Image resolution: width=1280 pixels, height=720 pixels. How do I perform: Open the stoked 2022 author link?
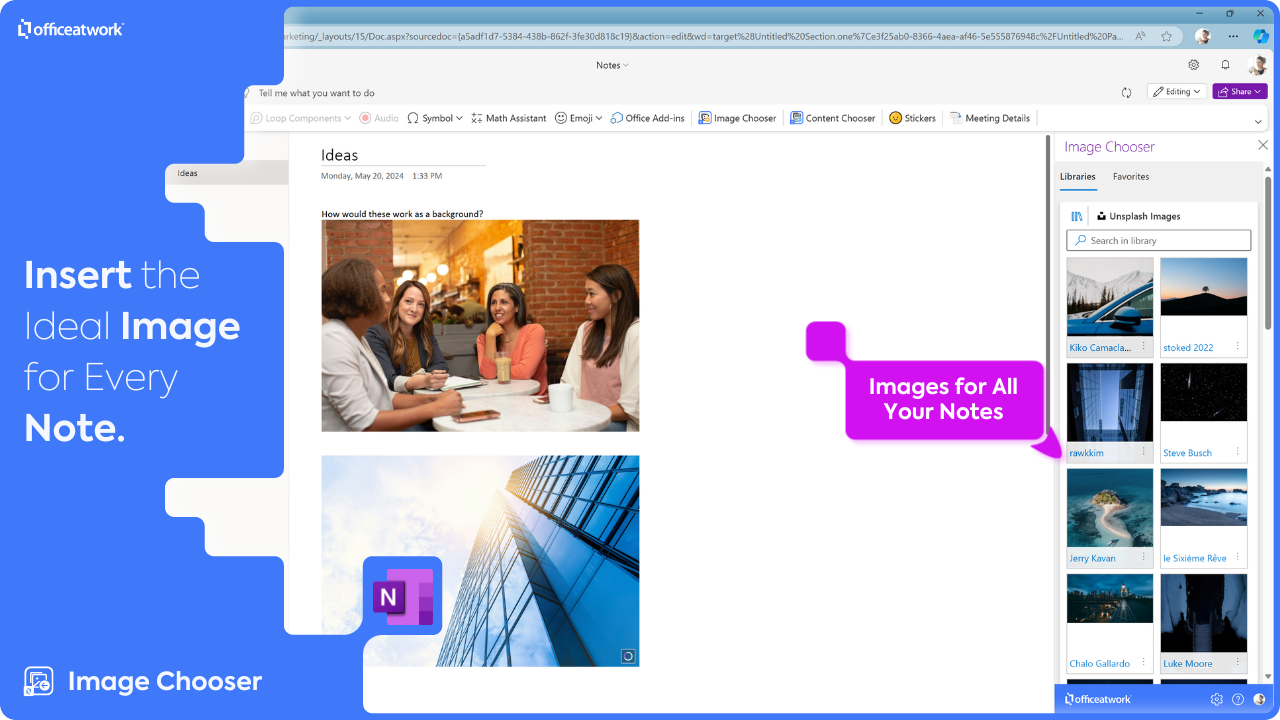click(1188, 348)
